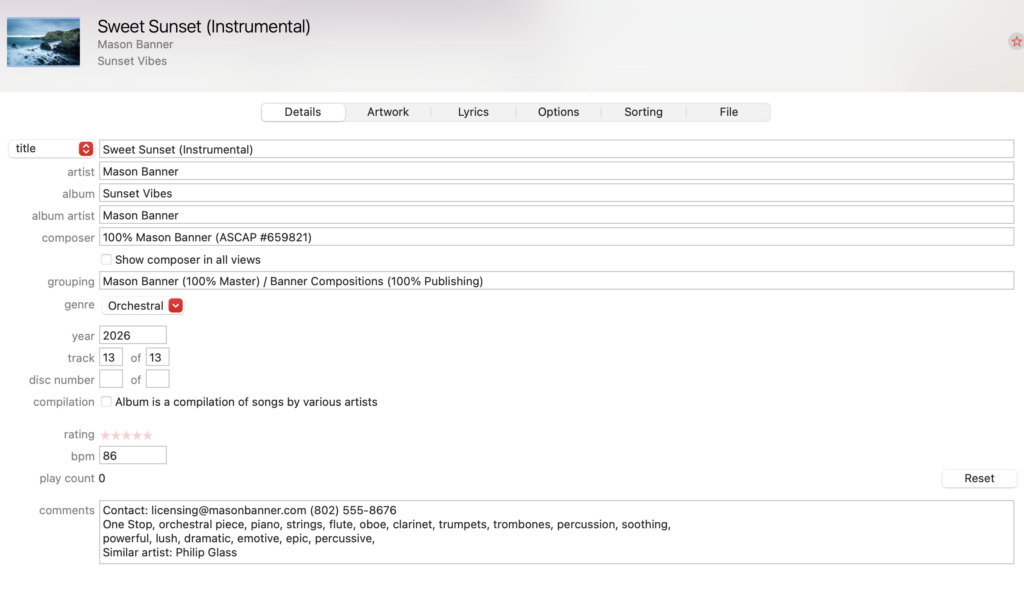Switch to the Artwork tab
The width and height of the screenshot is (1024, 609).
(x=388, y=112)
